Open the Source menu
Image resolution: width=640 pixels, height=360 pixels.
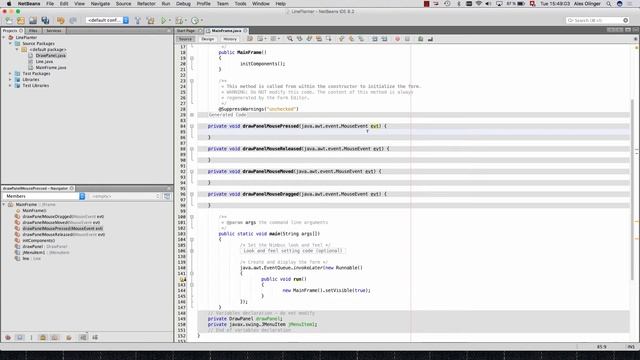pyautogui.click(x=123, y=4)
